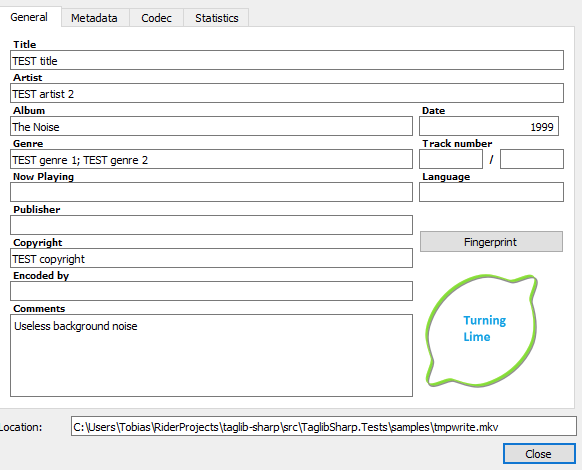Click the Date field showing 1999
582x470 pixels.
coord(489,126)
